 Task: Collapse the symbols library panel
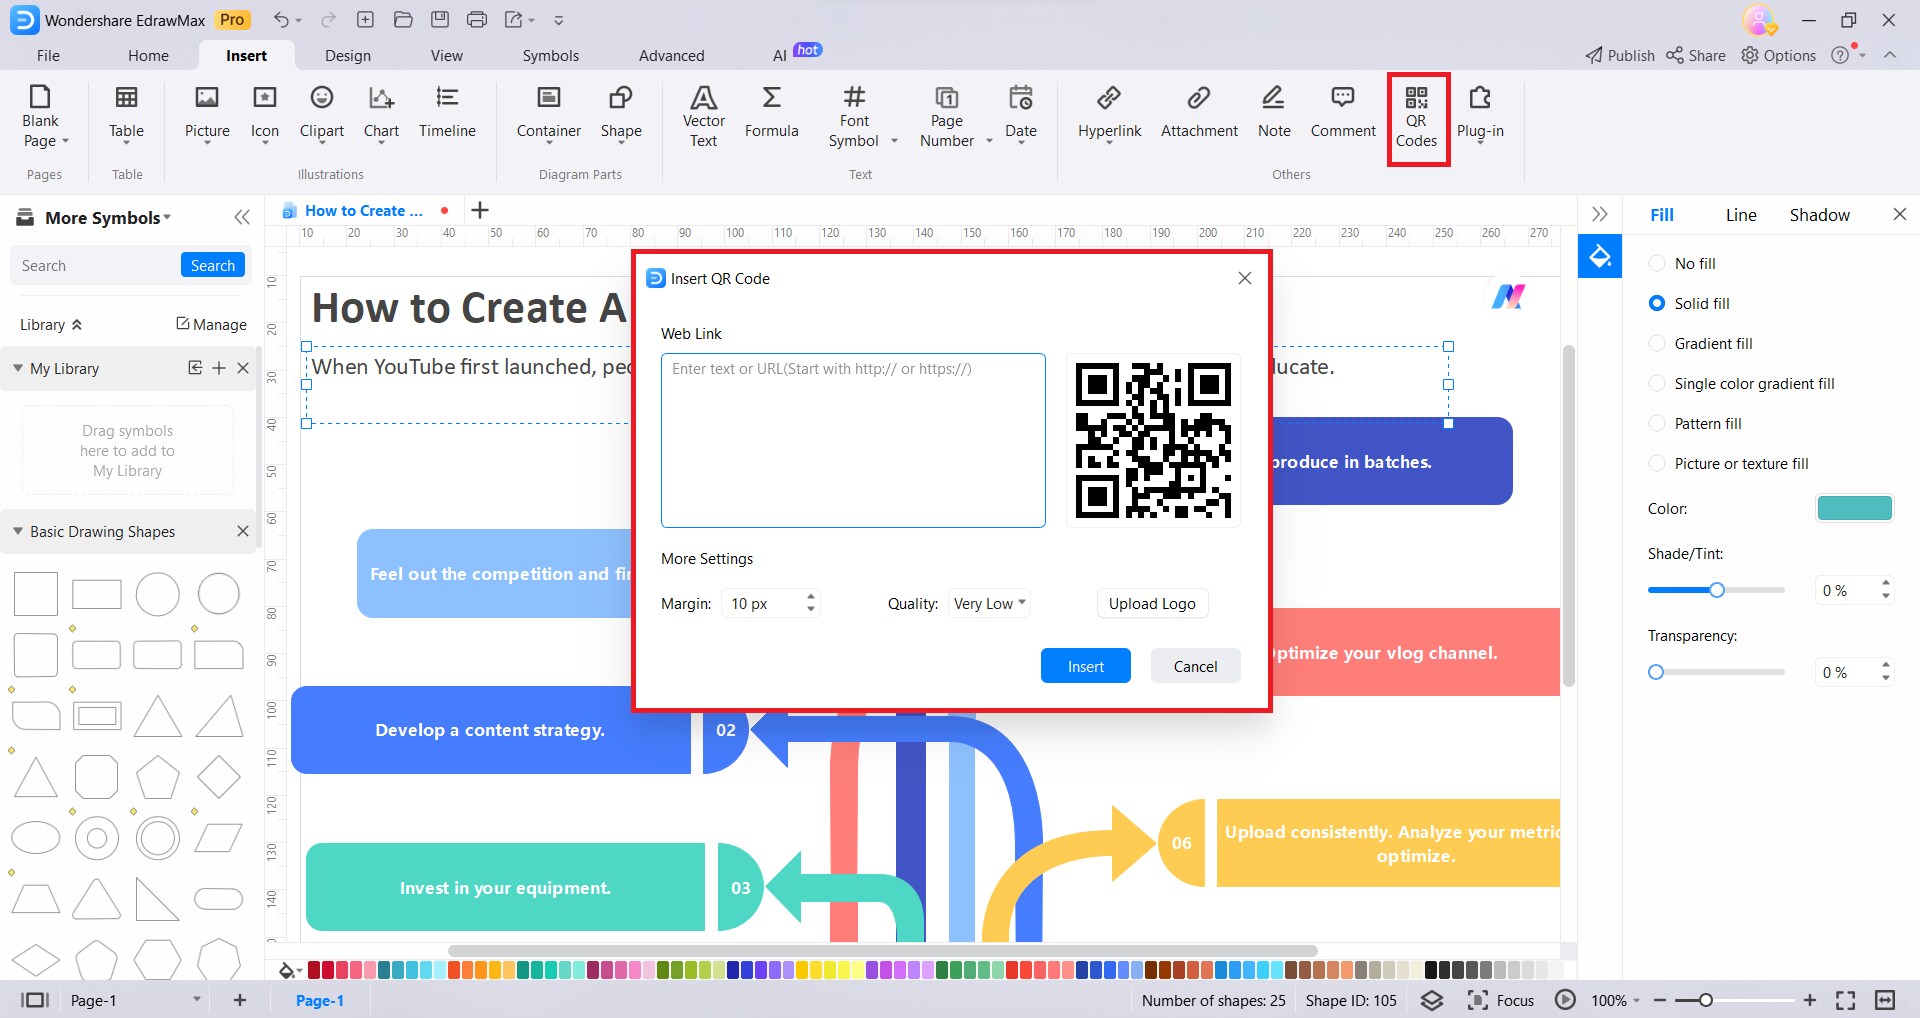click(242, 217)
